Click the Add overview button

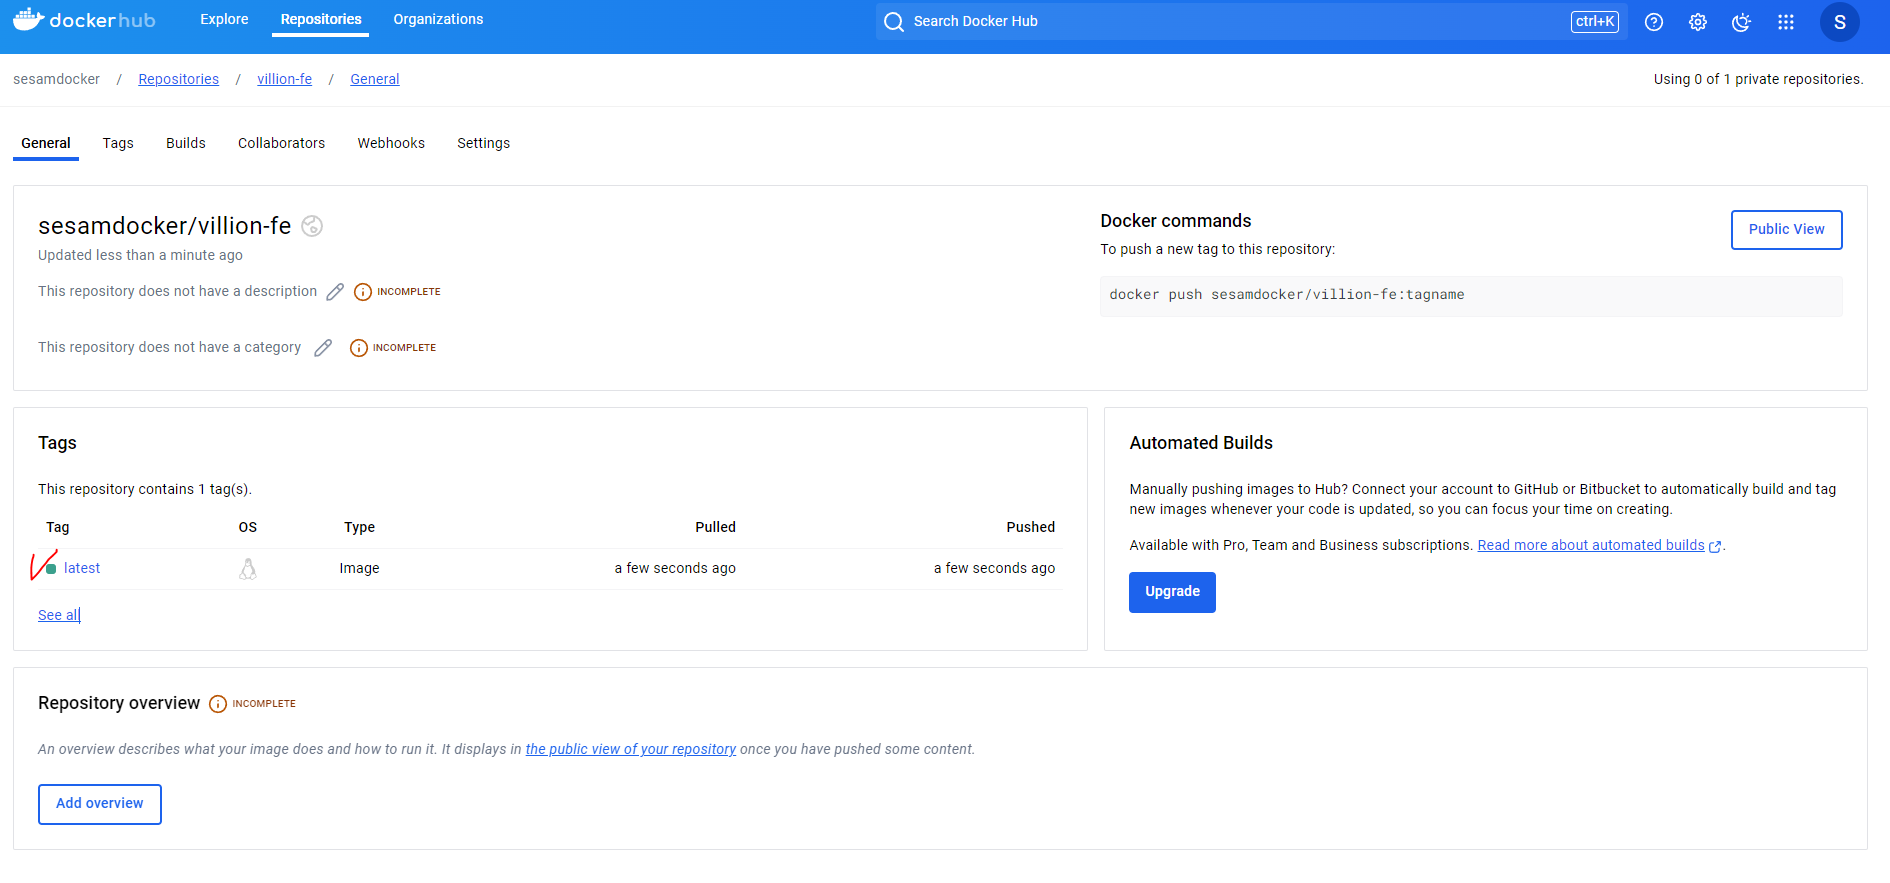(x=100, y=804)
